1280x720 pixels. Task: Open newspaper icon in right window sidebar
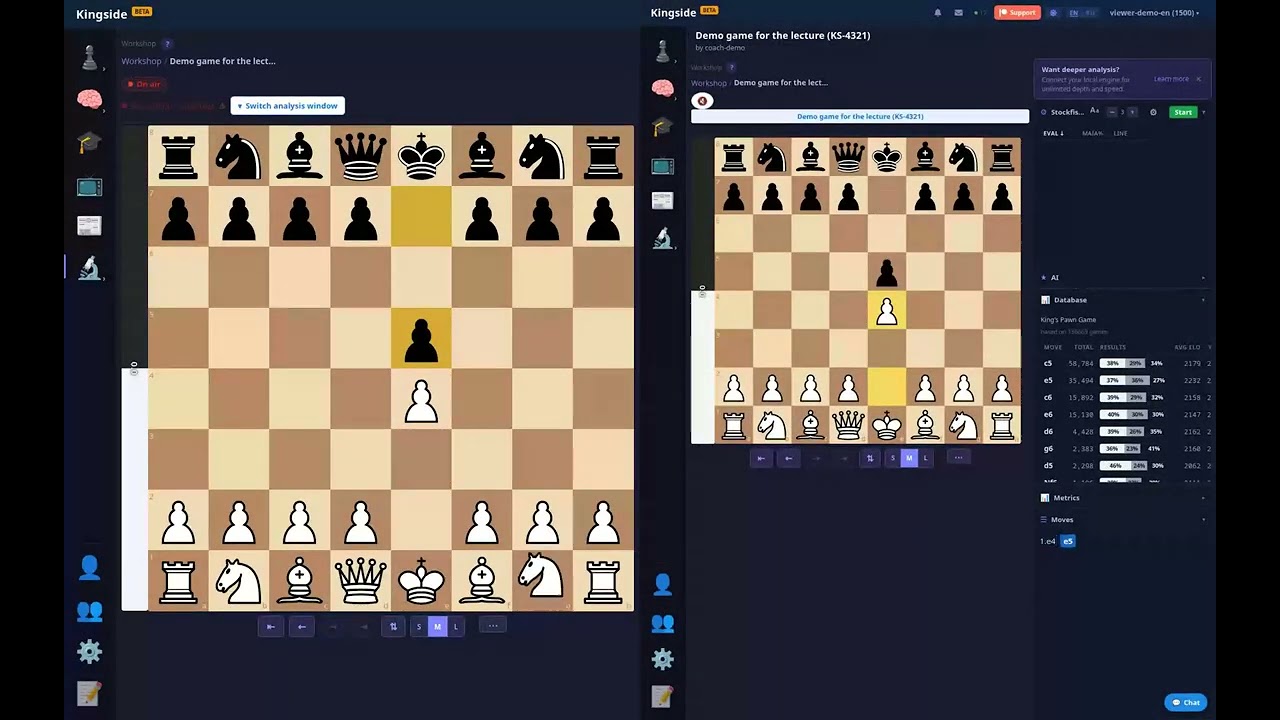662,201
